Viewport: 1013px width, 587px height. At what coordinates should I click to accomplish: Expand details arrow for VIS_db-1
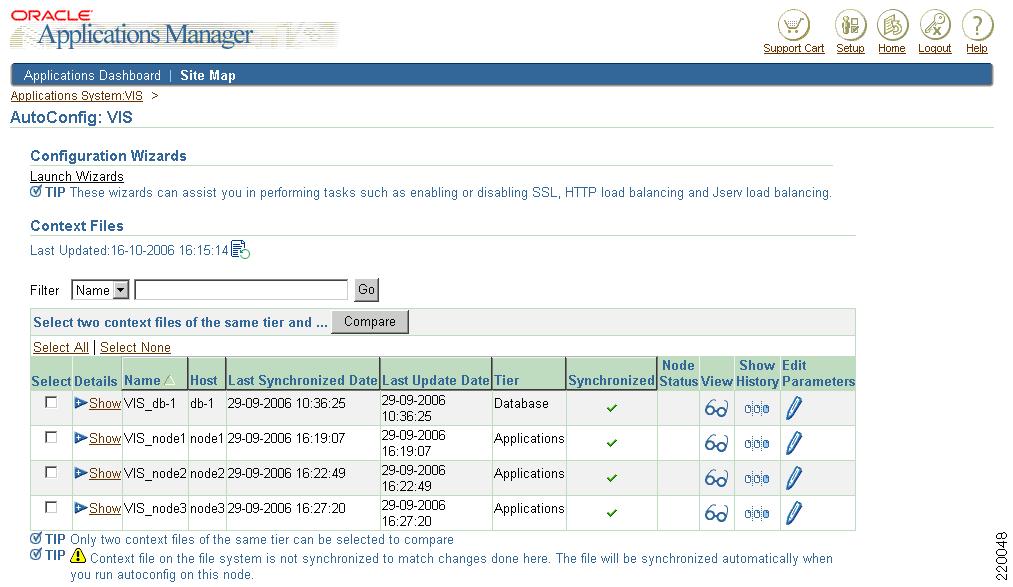coord(81,403)
